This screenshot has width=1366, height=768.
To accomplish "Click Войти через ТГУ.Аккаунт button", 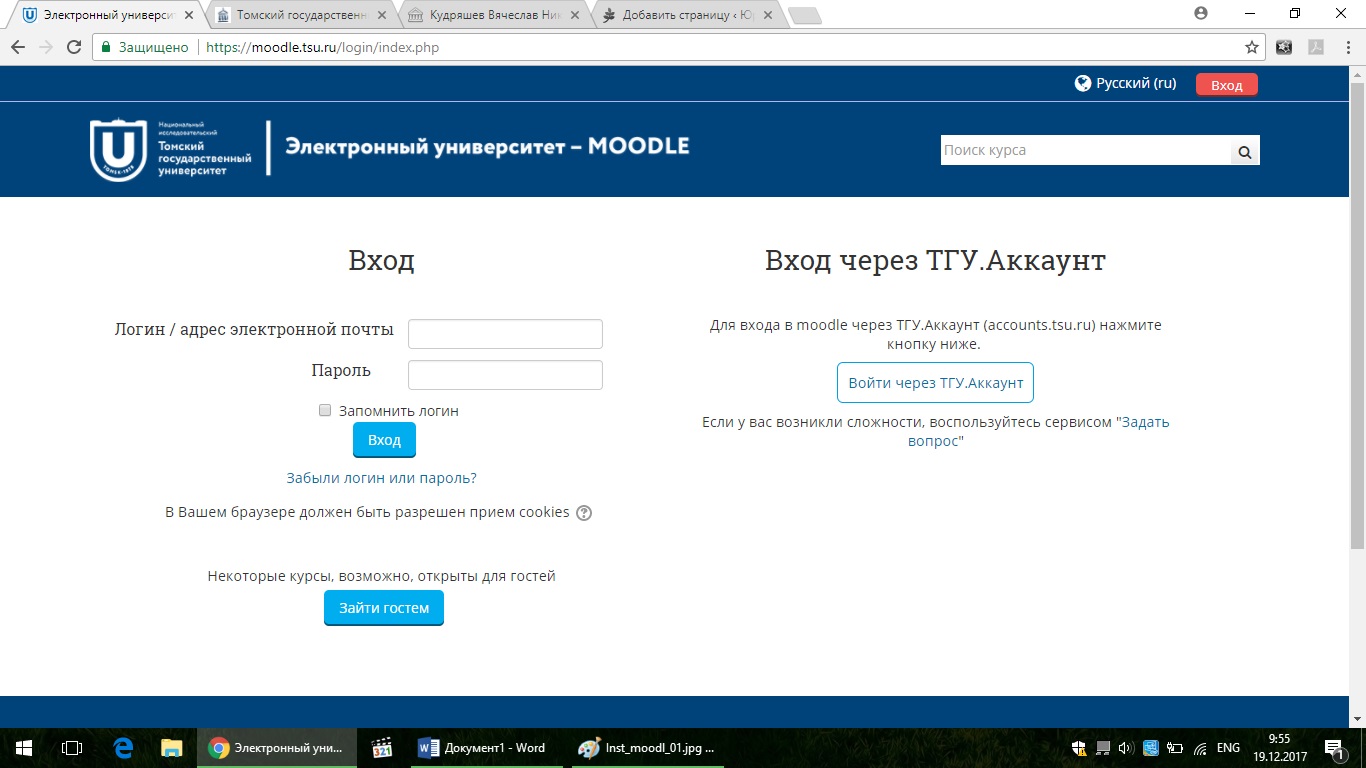I will click(936, 383).
